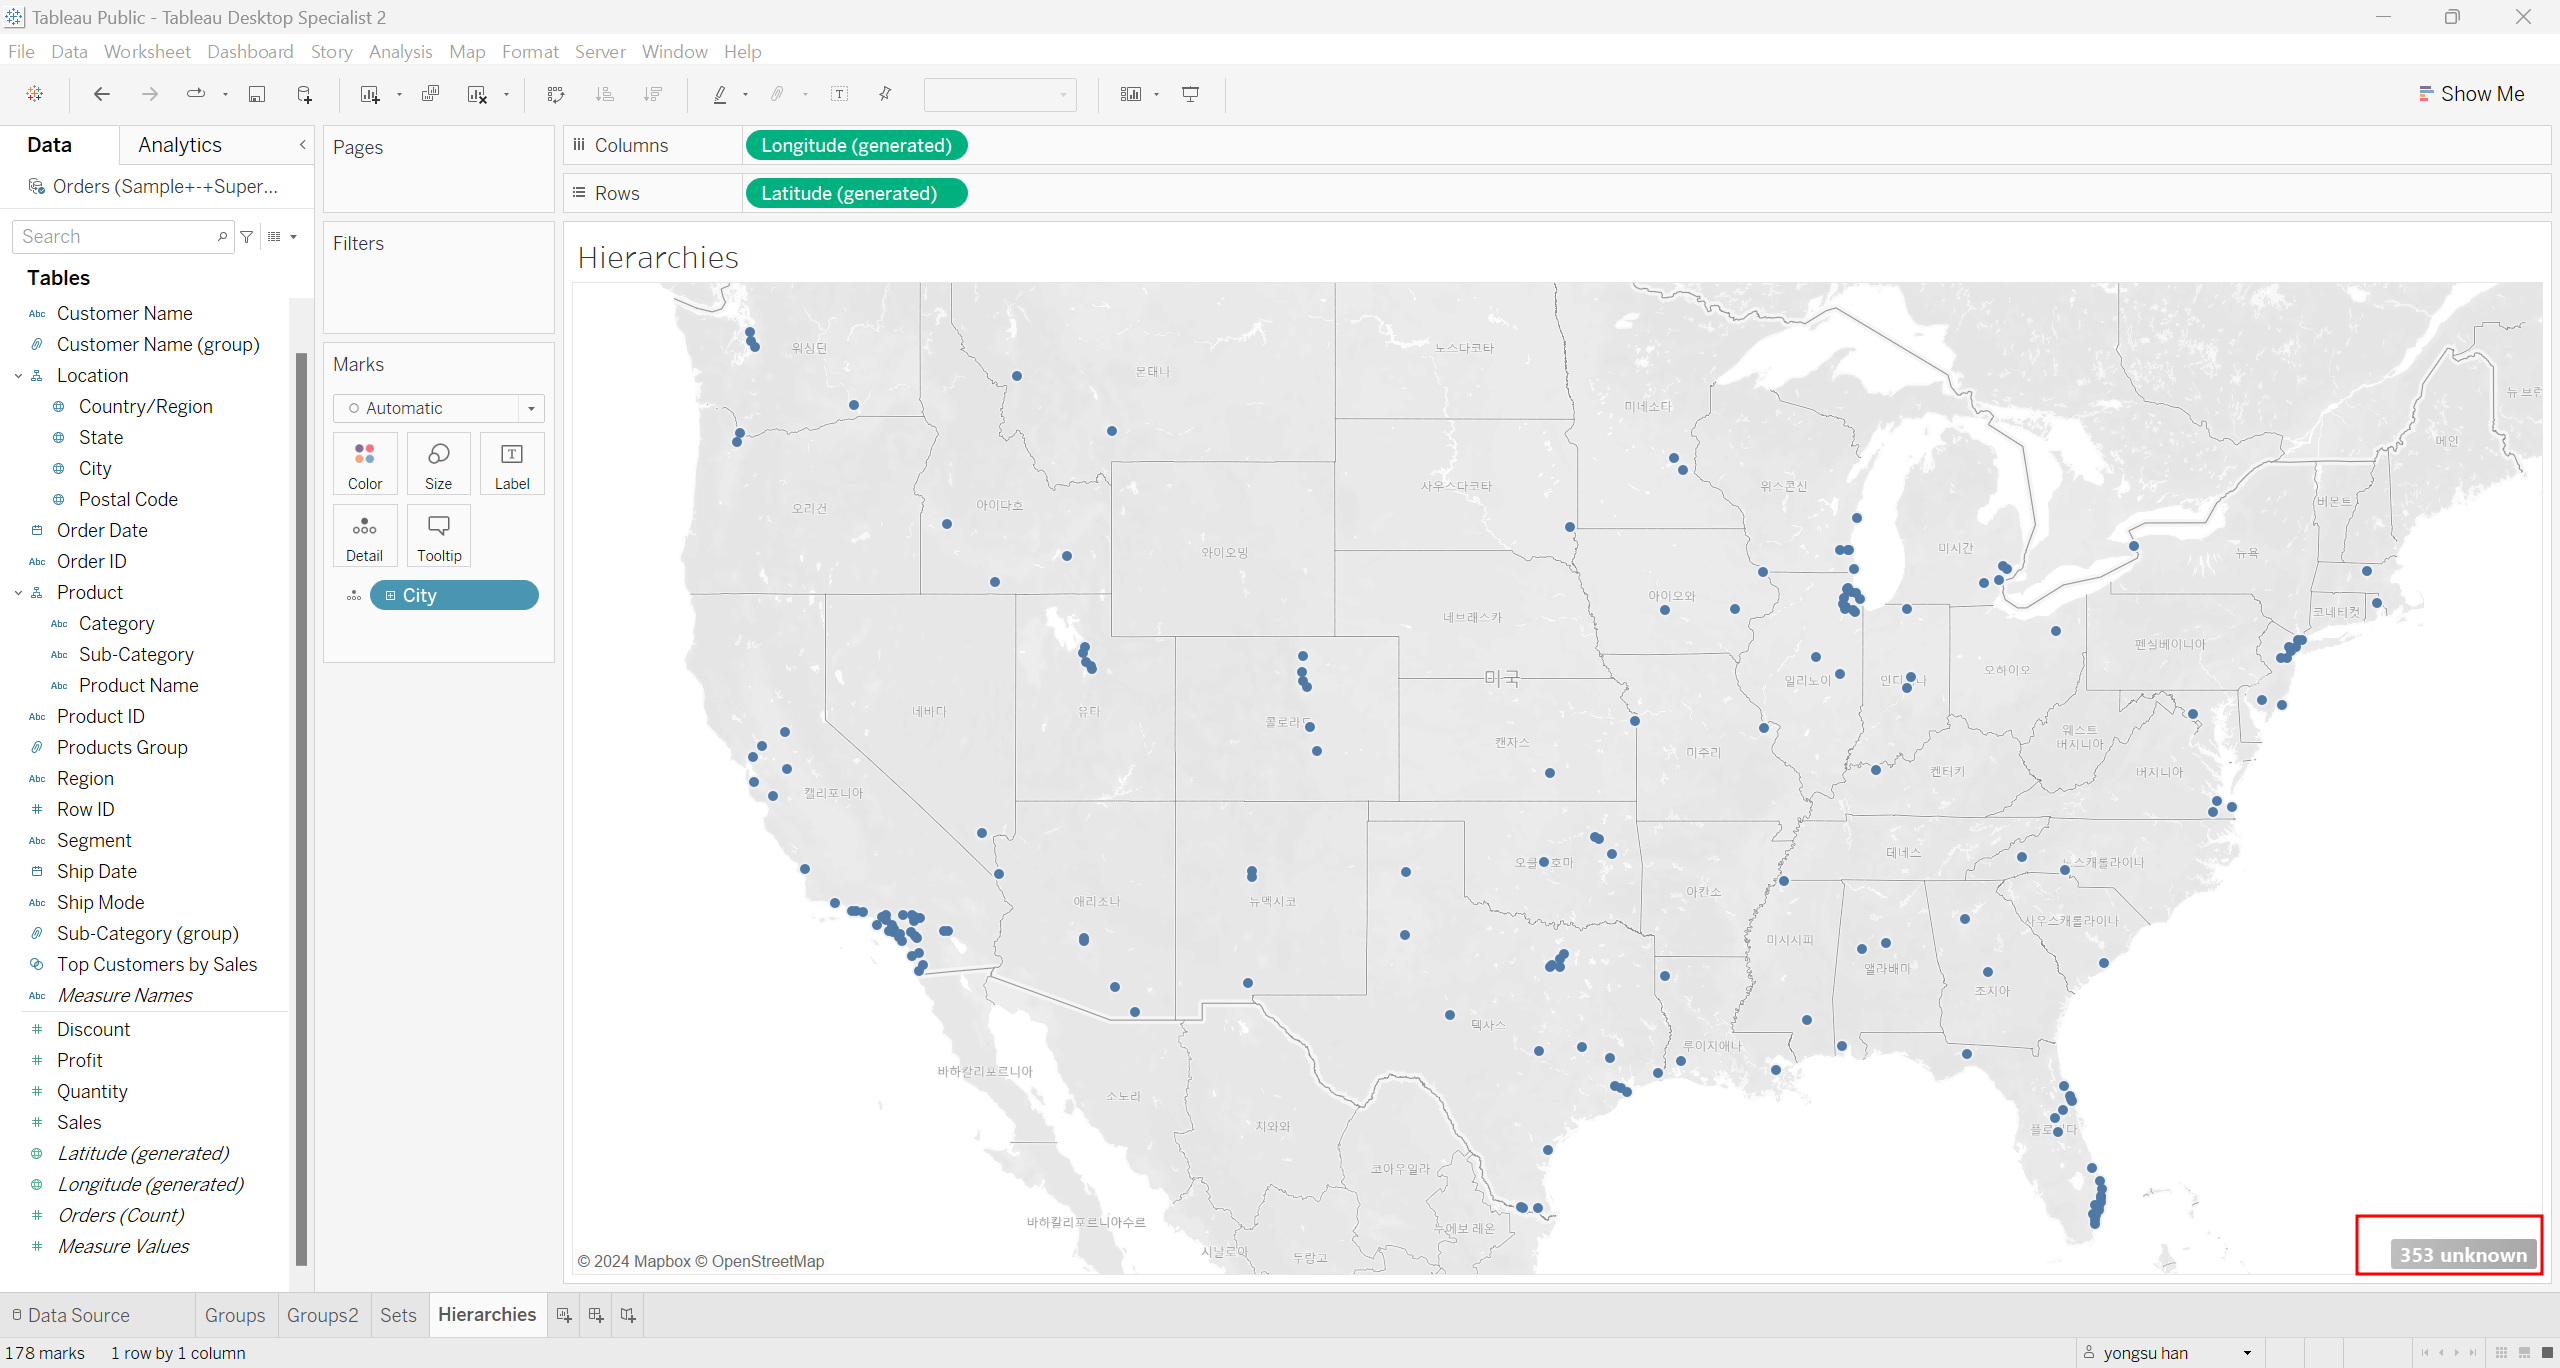The width and height of the screenshot is (2560, 1368).
Task: Collapse the Location hierarchy
Action: pyautogui.click(x=18, y=376)
